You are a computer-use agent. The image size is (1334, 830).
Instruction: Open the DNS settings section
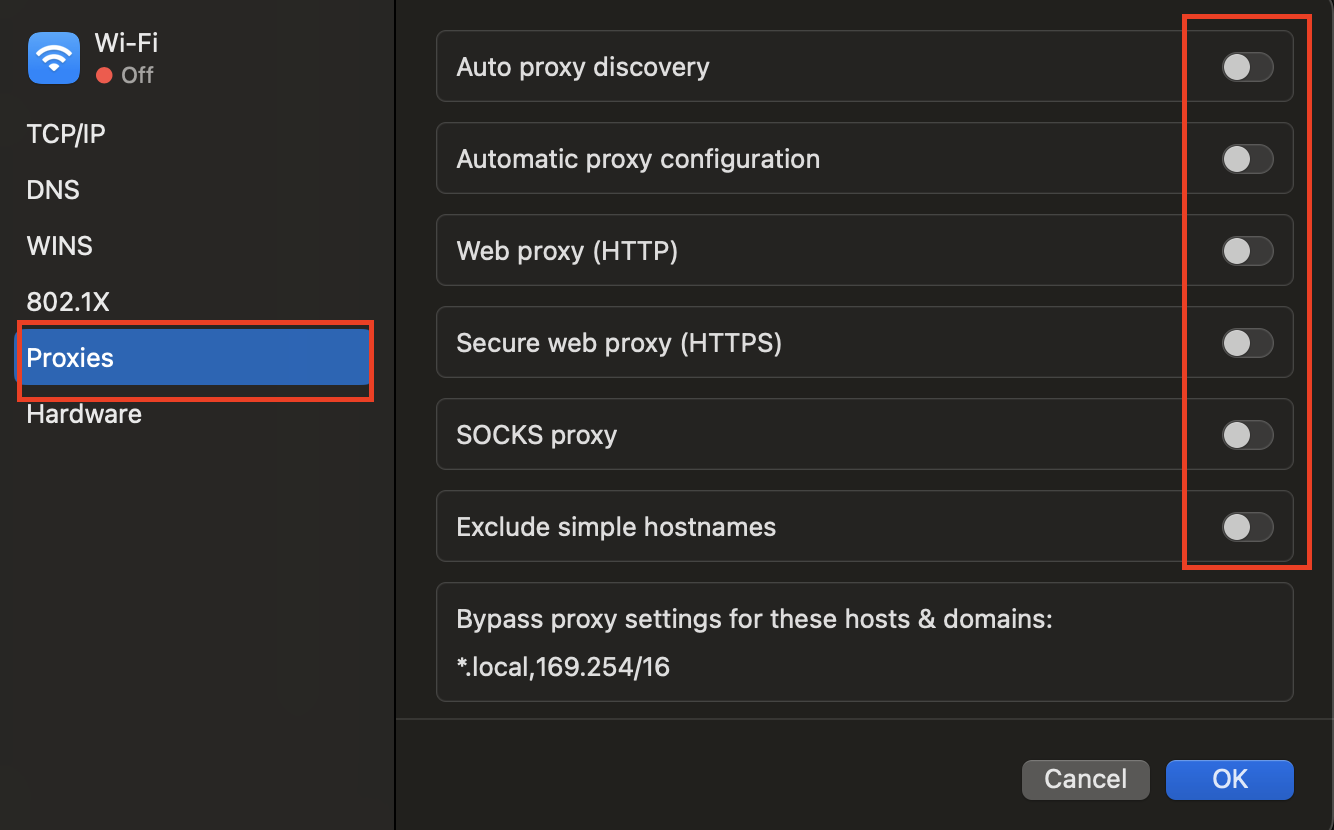tap(53, 189)
